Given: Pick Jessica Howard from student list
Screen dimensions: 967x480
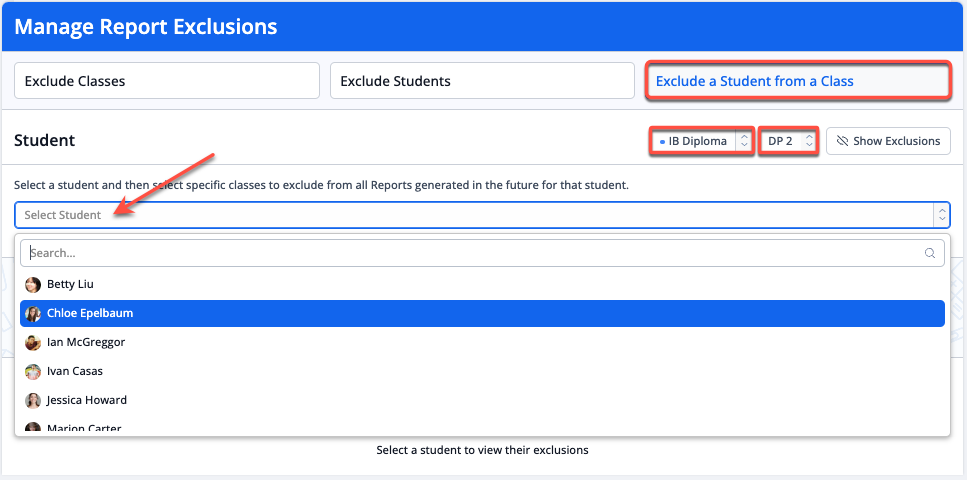Looking at the screenshot, I should (x=87, y=401).
